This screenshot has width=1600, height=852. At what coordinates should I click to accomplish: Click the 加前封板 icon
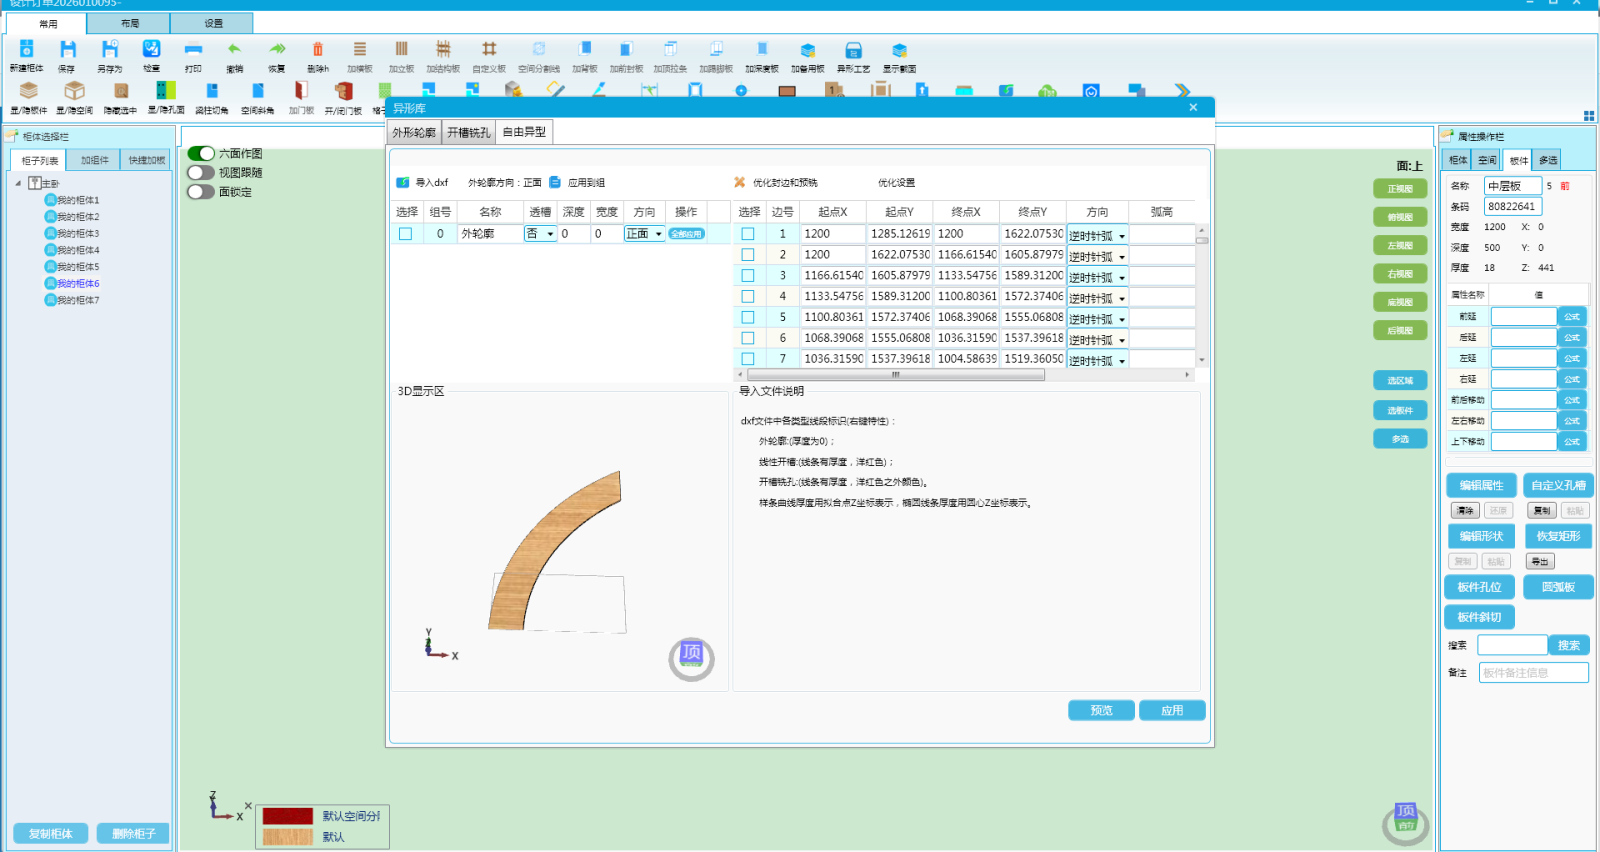[x=626, y=49]
